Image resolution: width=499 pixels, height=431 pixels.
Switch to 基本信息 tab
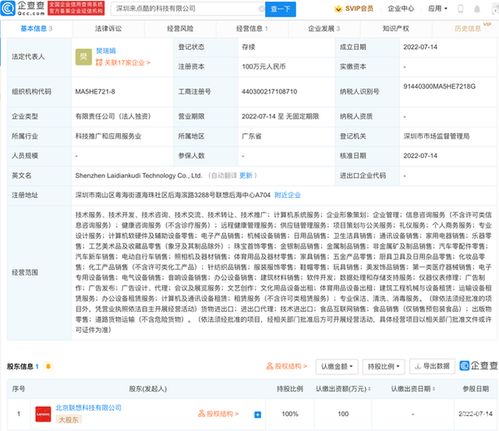36,29
